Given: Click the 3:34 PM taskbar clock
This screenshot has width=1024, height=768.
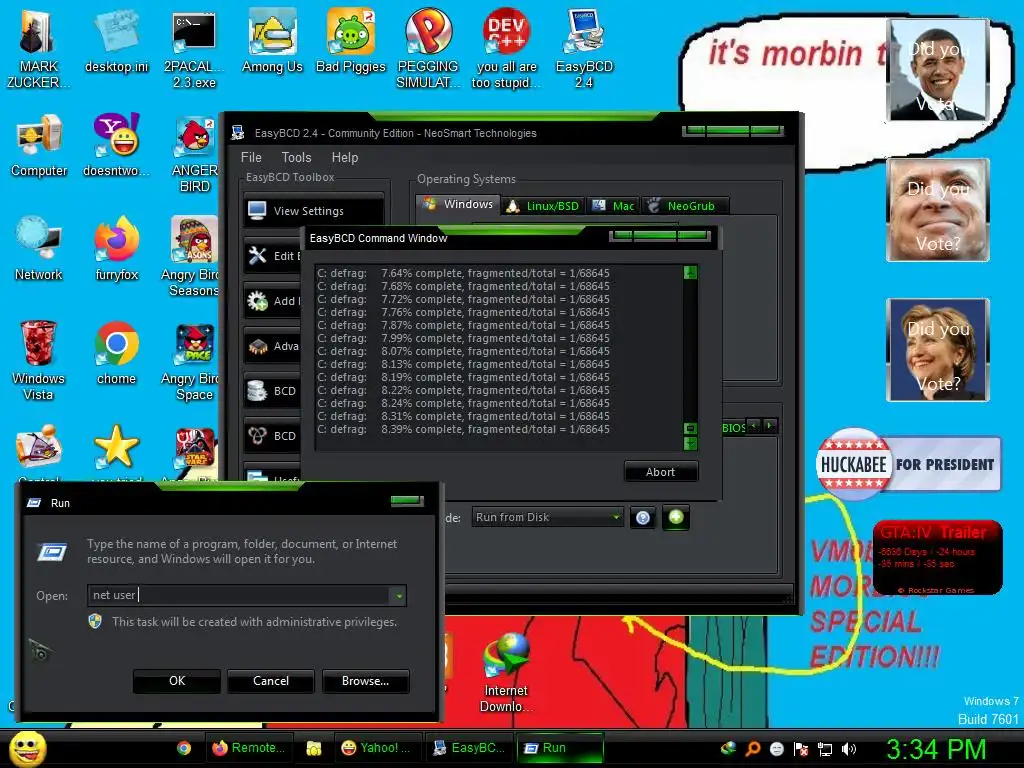Looking at the screenshot, I should (936, 749).
